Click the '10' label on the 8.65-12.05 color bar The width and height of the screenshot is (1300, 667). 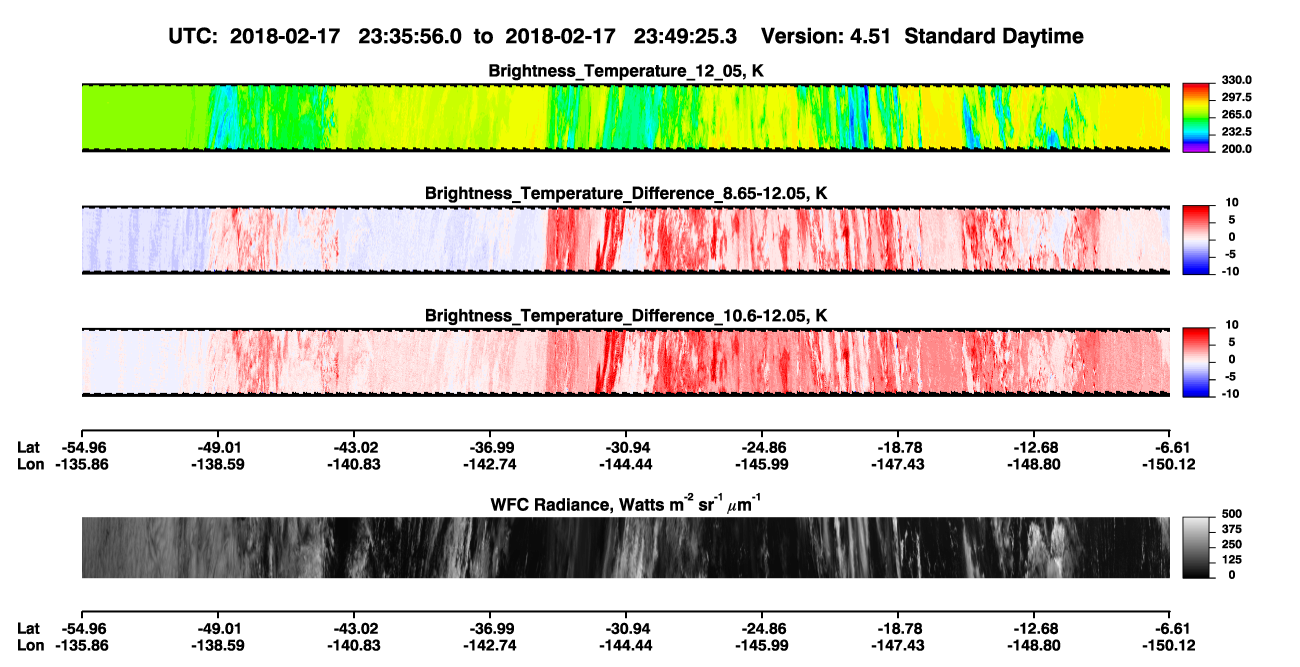[1233, 203]
